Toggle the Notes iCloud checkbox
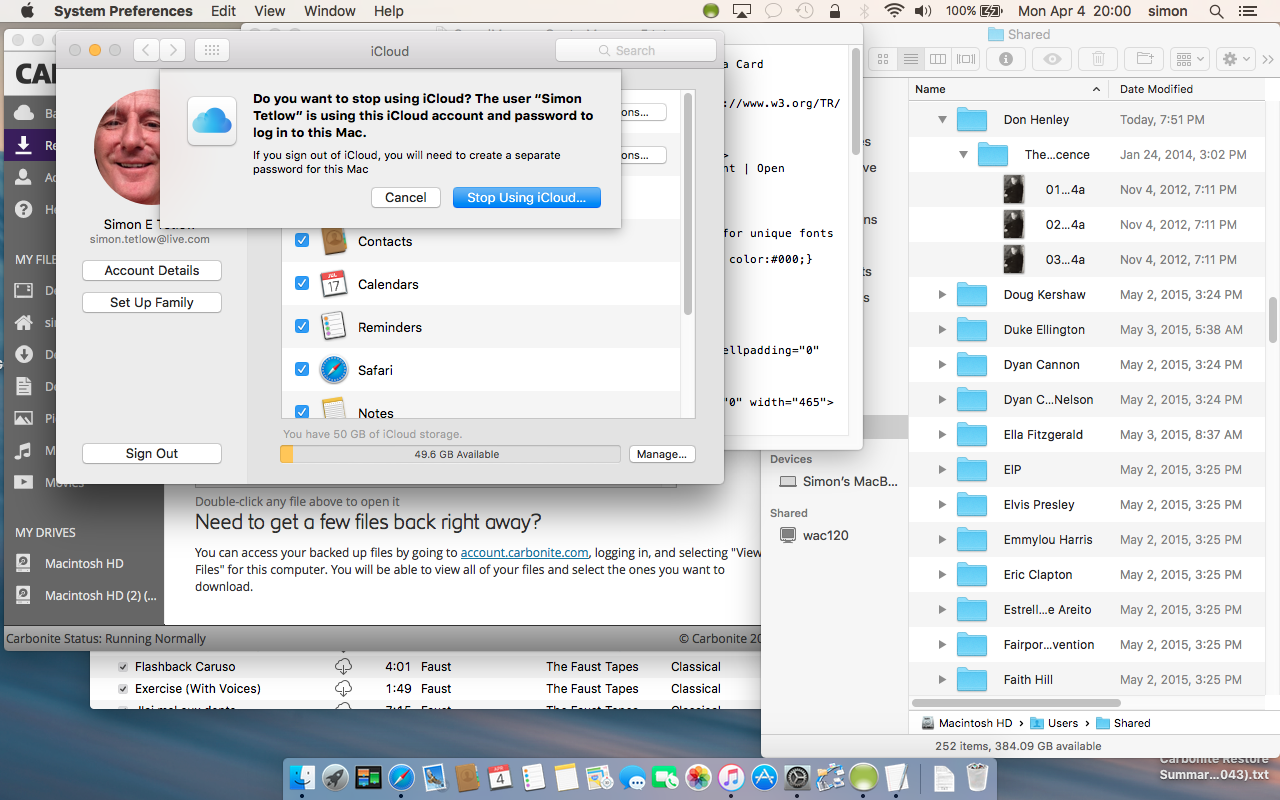Viewport: 1280px width, 800px height. click(302, 411)
